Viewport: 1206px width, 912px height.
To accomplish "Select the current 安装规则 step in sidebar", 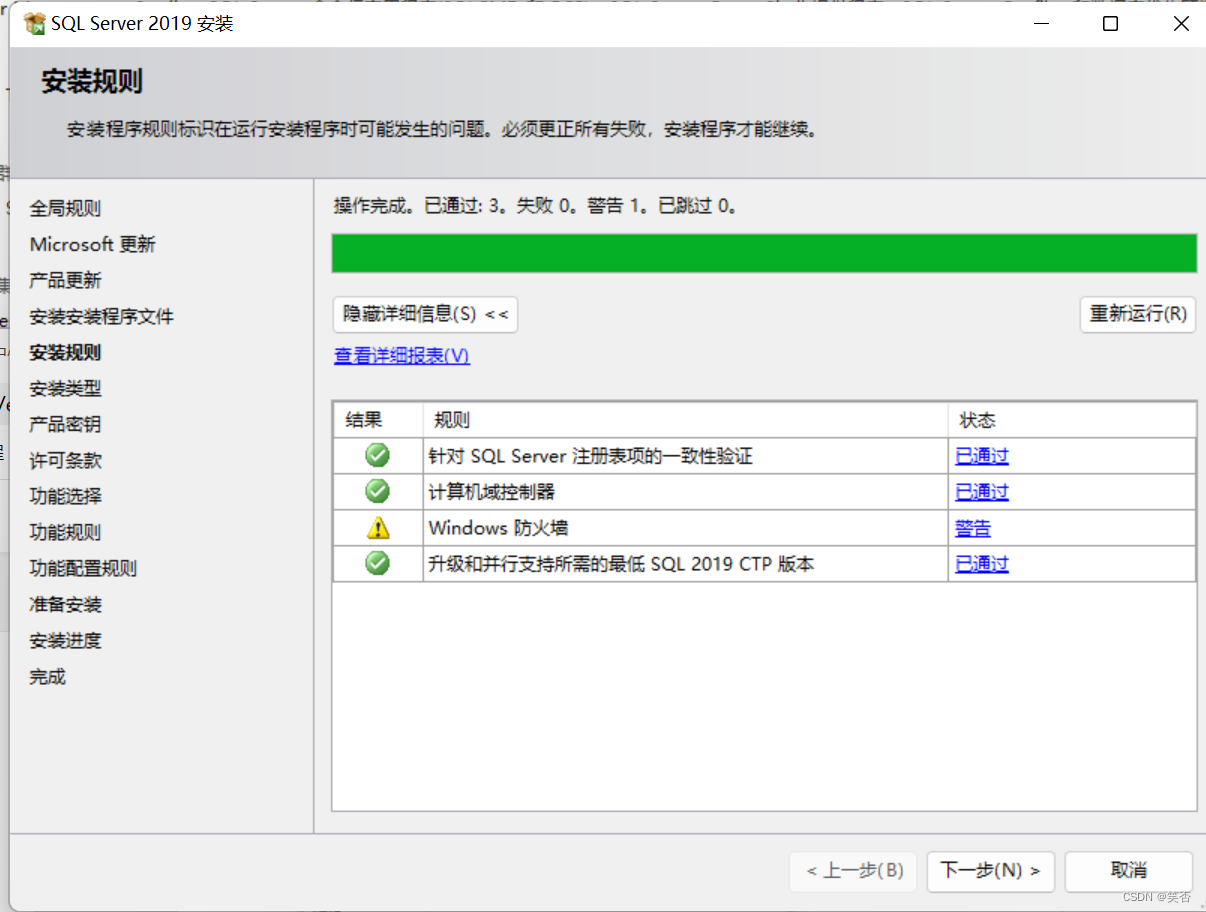I will click(65, 352).
